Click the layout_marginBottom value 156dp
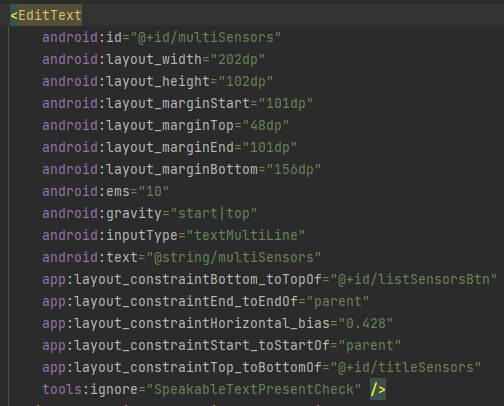 tap(294, 169)
